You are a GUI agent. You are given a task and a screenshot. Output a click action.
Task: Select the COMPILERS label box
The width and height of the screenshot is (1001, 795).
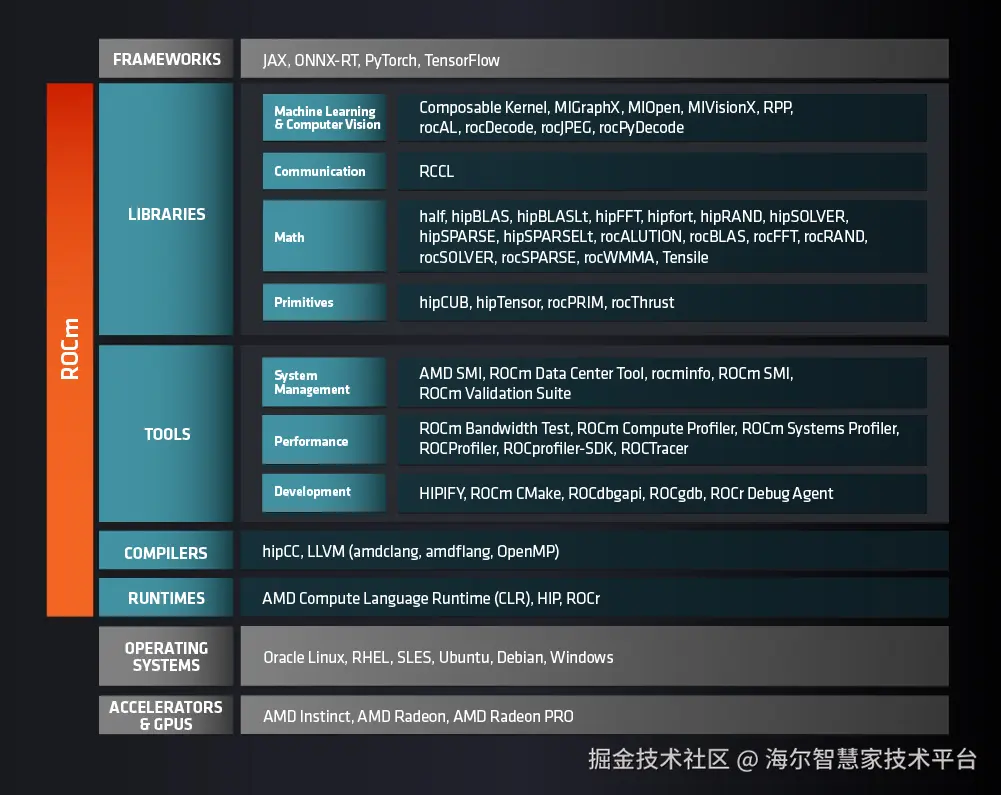pos(166,550)
